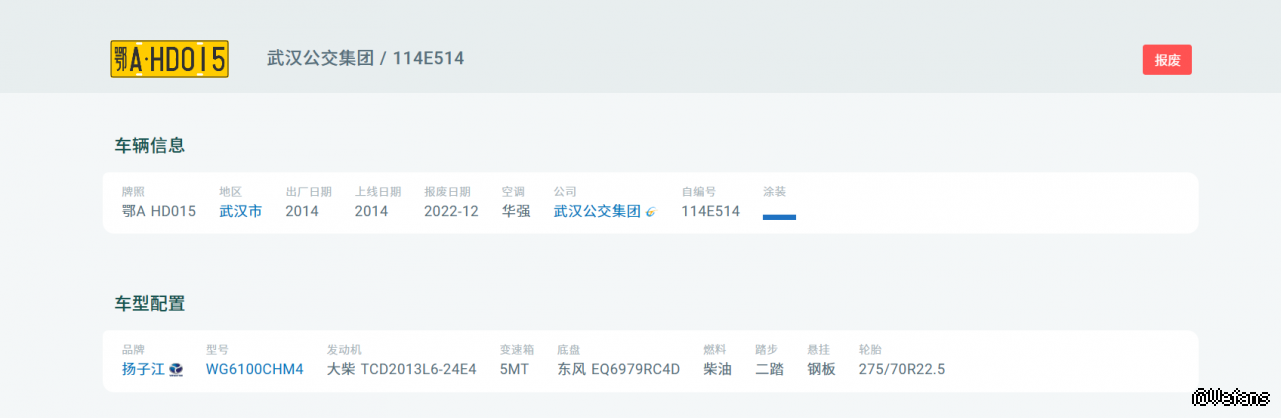This screenshot has height=418, width=1281.
Task: Click the 鄂A HD015 plate number text
Action: (x=159, y=211)
